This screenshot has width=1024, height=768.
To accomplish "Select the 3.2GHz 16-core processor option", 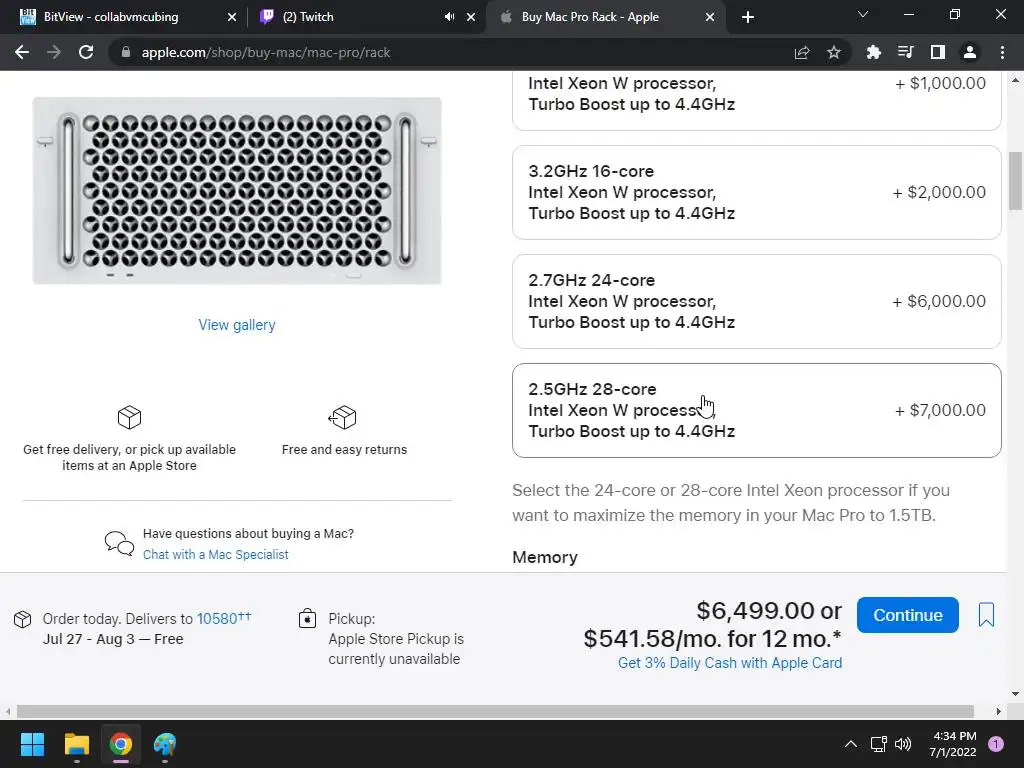I will click(x=756, y=192).
